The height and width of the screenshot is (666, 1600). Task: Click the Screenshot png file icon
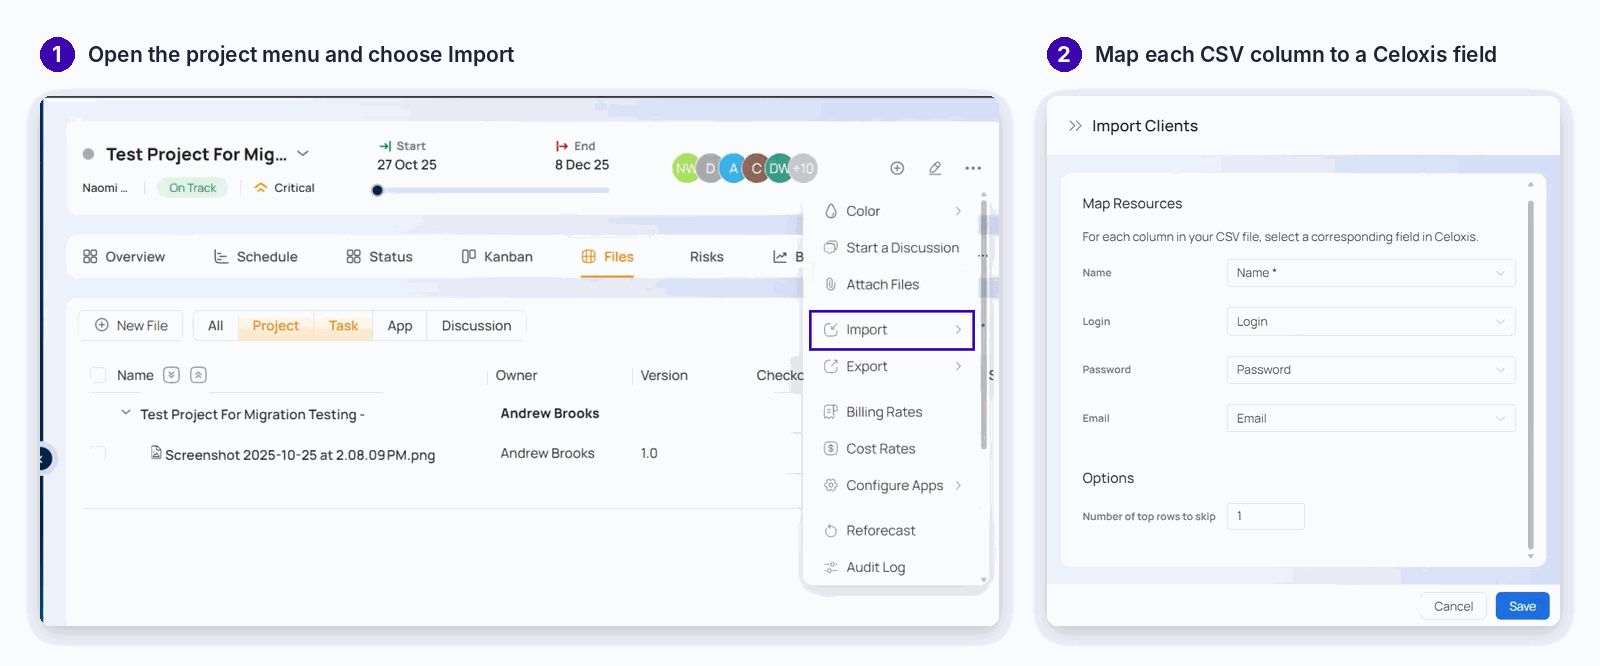pos(156,453)
